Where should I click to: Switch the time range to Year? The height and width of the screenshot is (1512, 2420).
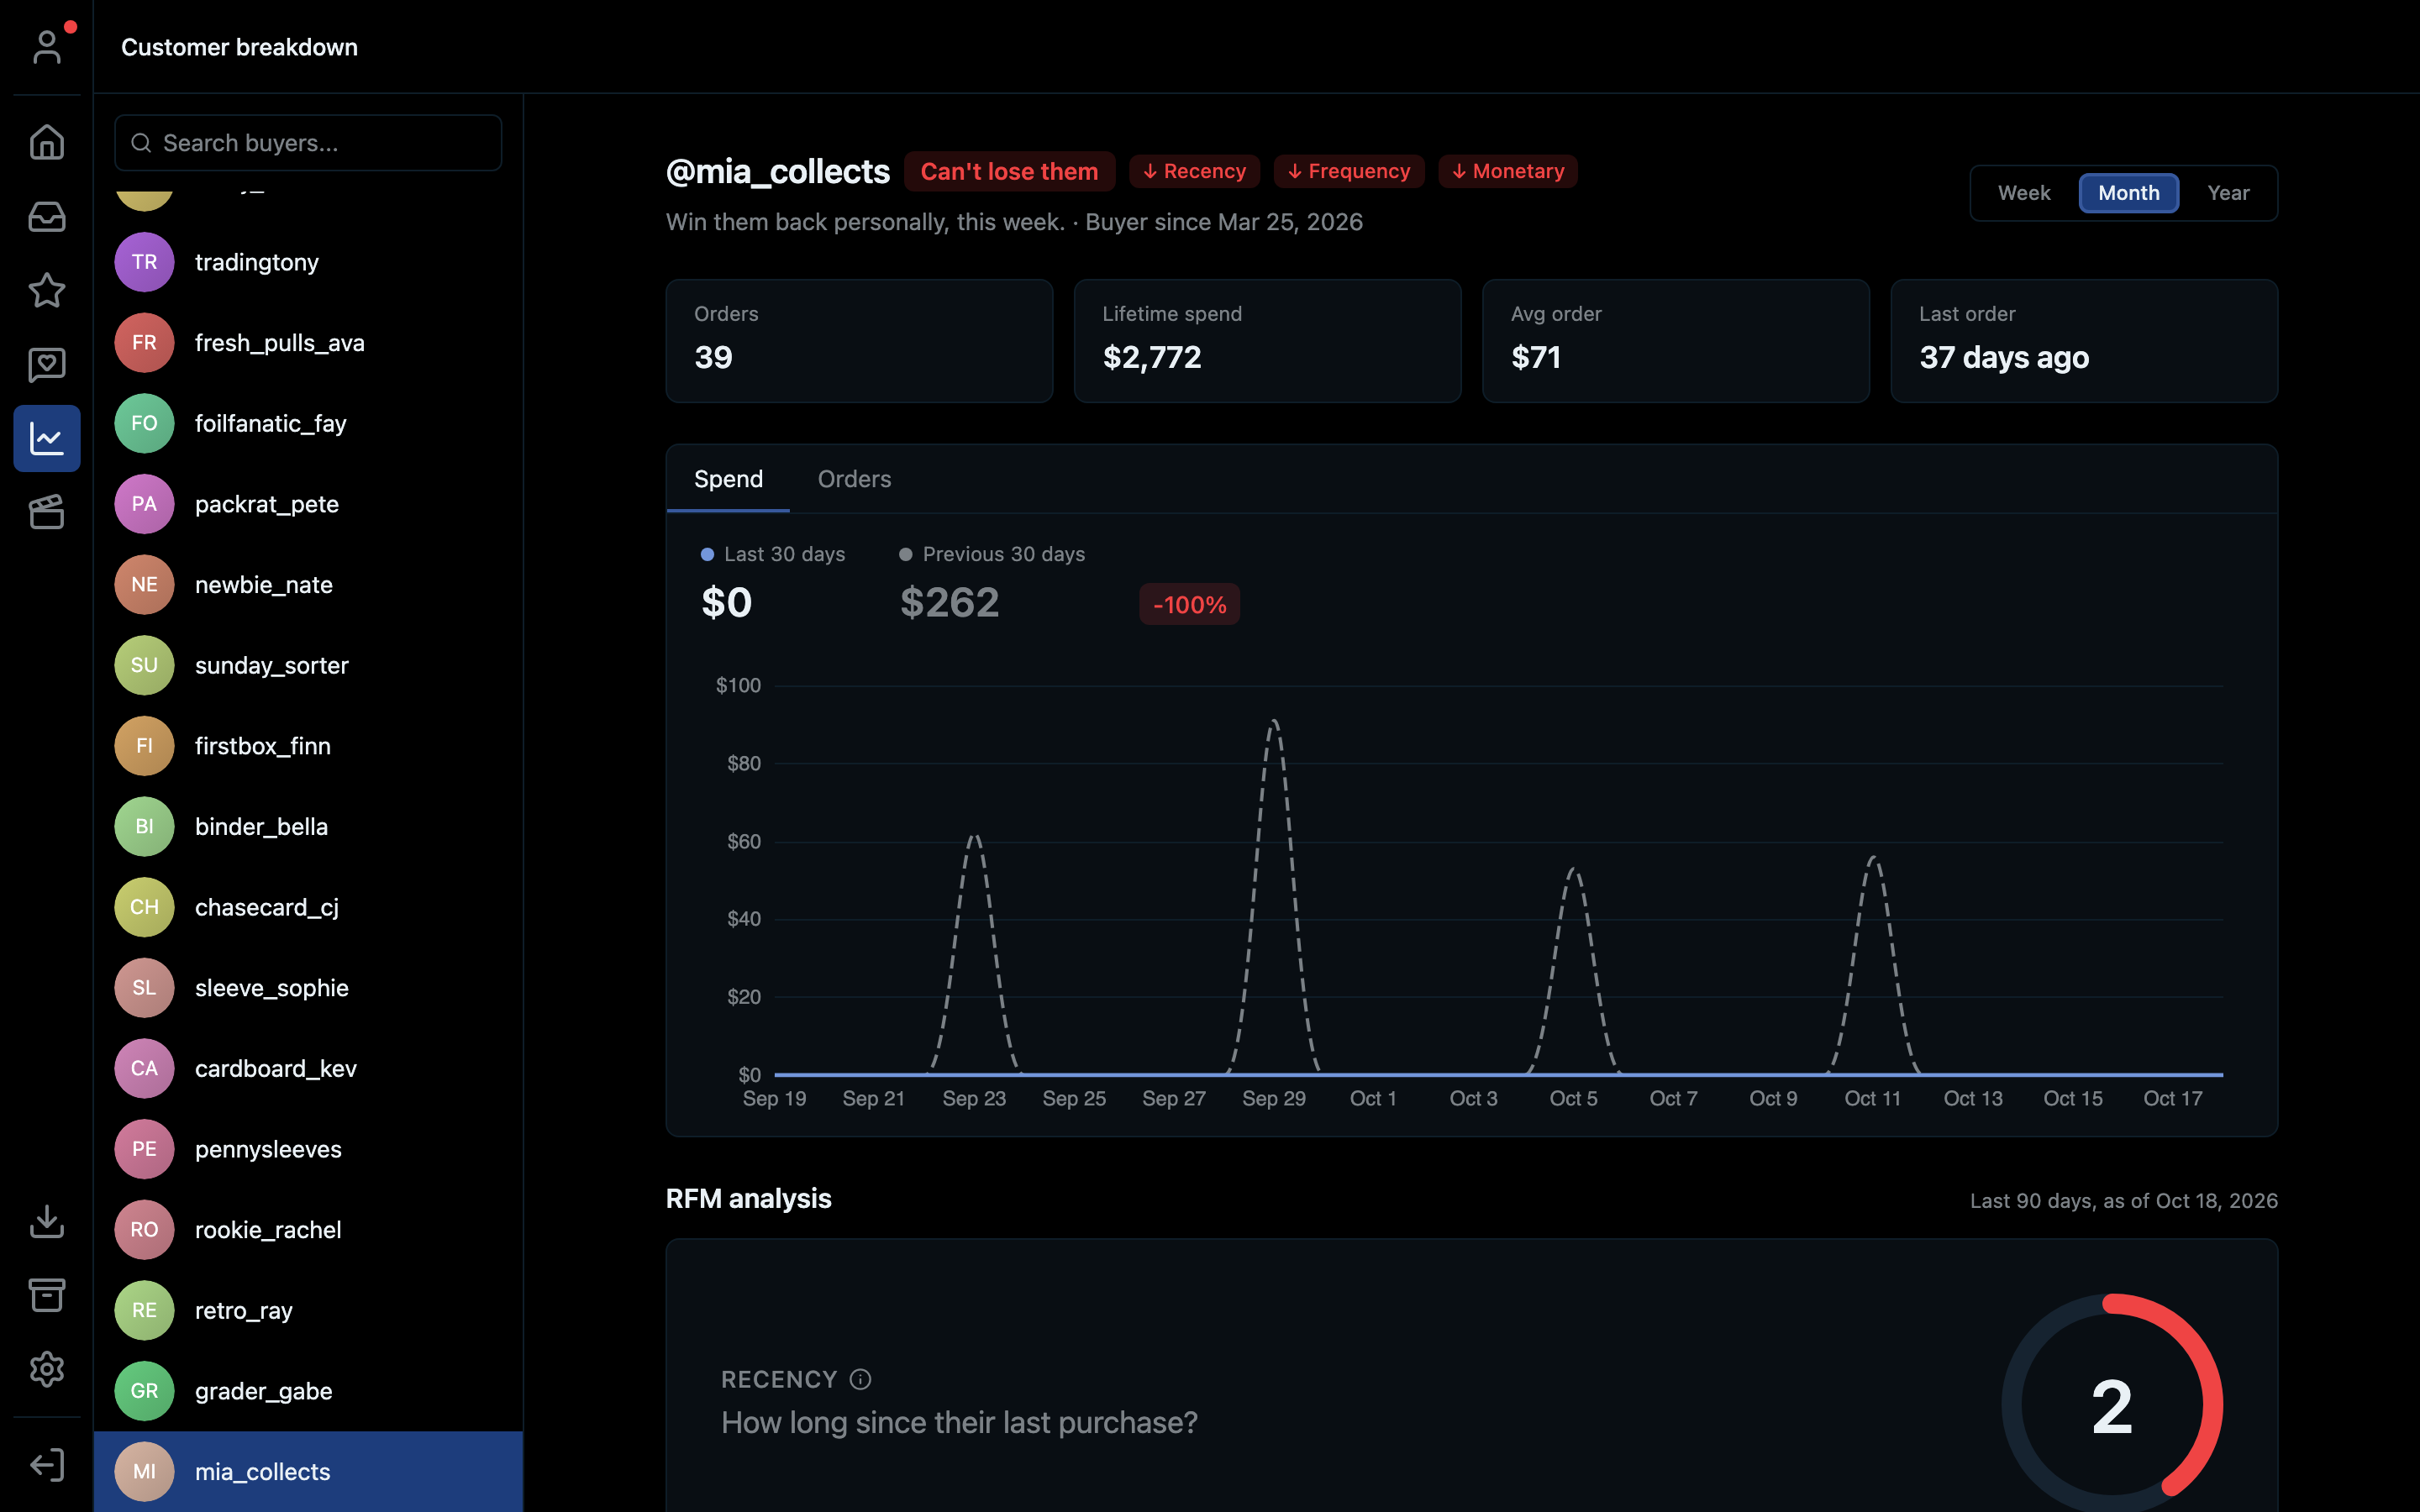coord(2228,193)
